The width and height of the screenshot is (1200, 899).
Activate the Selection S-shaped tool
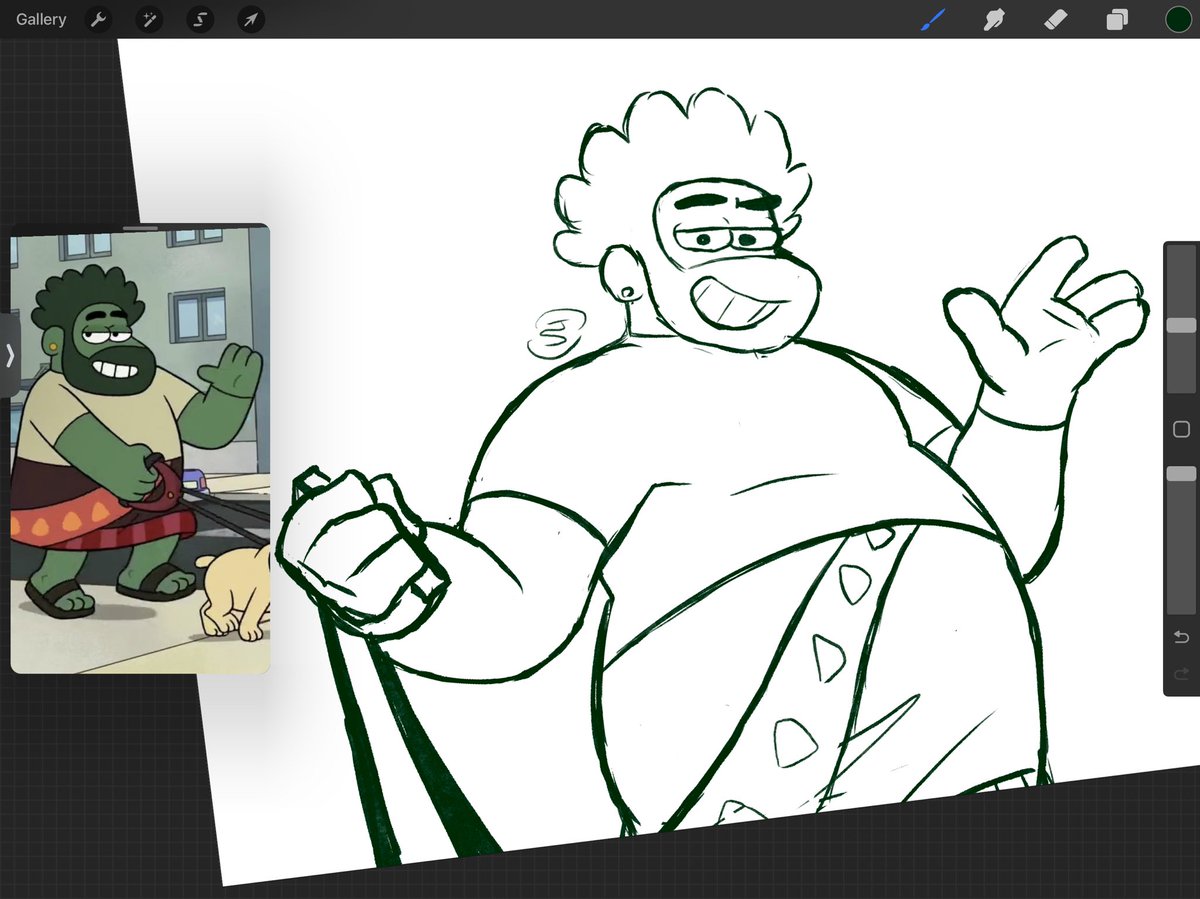coord(200,19)
